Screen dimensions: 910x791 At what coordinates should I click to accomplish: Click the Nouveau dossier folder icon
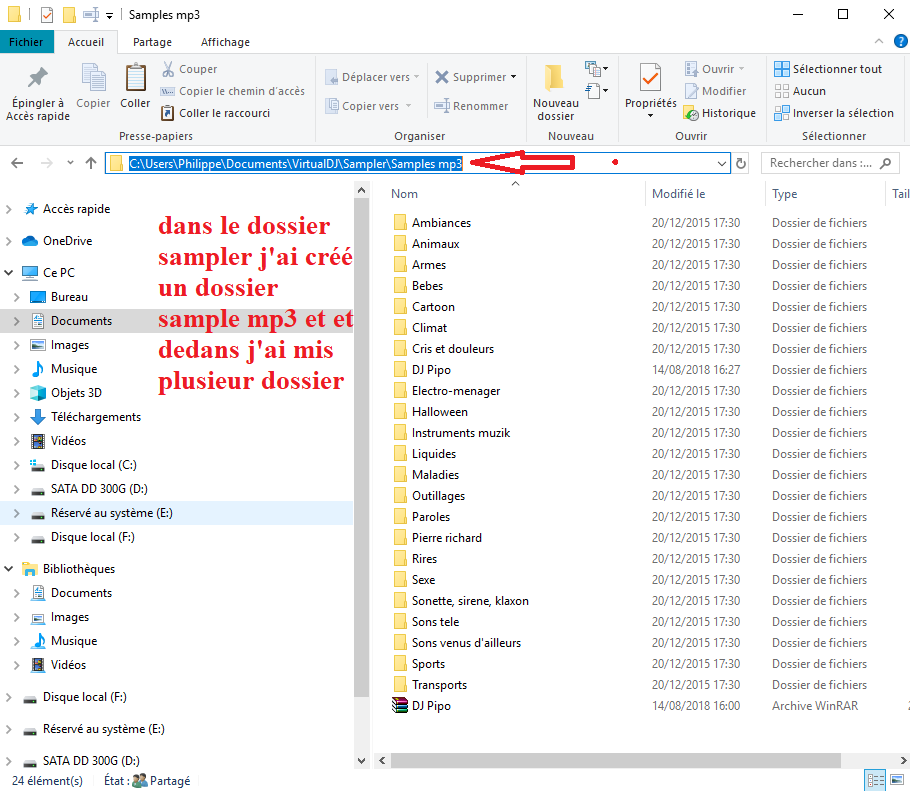coord(555,79)
